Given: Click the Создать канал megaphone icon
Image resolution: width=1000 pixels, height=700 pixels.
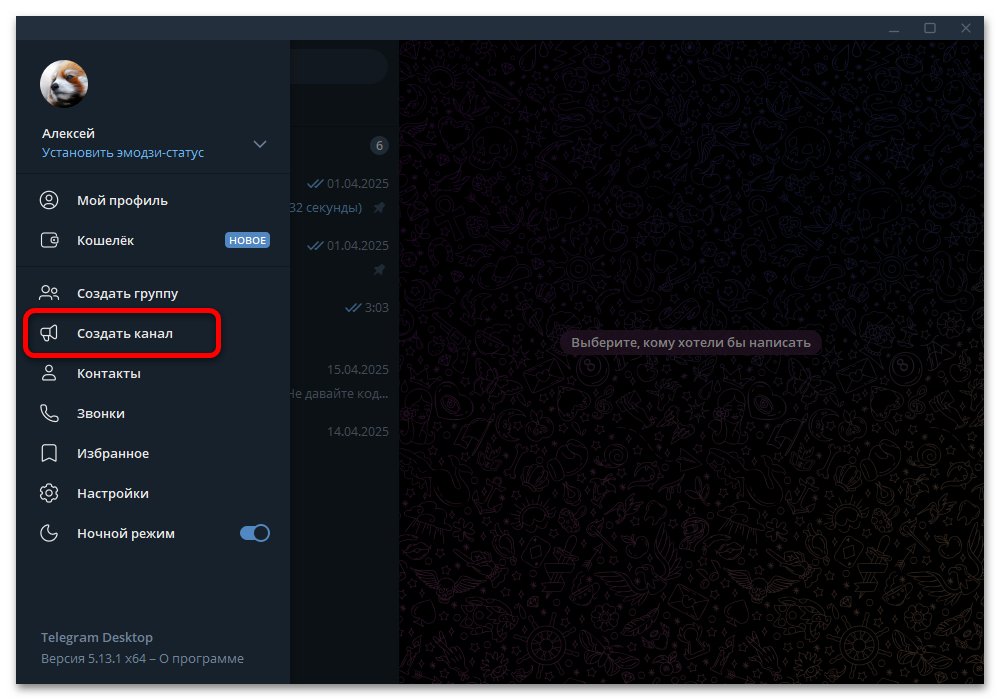Looking at the screenshot, I should coord(49,333).
